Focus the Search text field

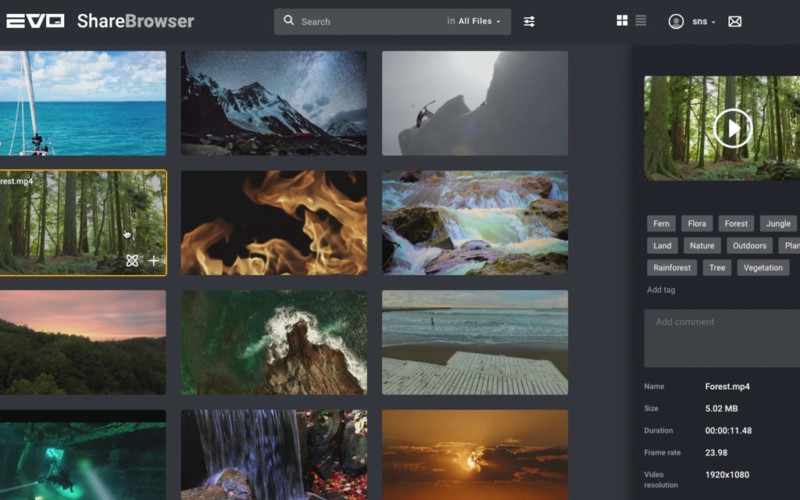point(370,21)
